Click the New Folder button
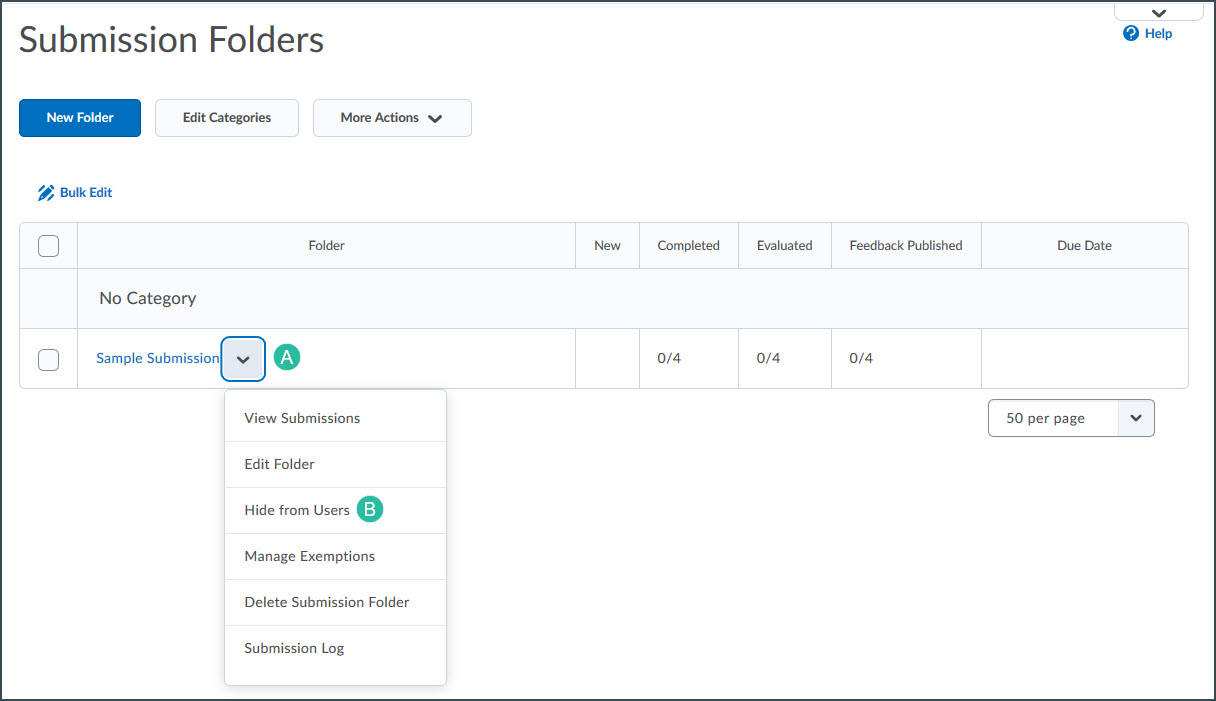This screenshot has width=1216, height=701. pos(79,117)
